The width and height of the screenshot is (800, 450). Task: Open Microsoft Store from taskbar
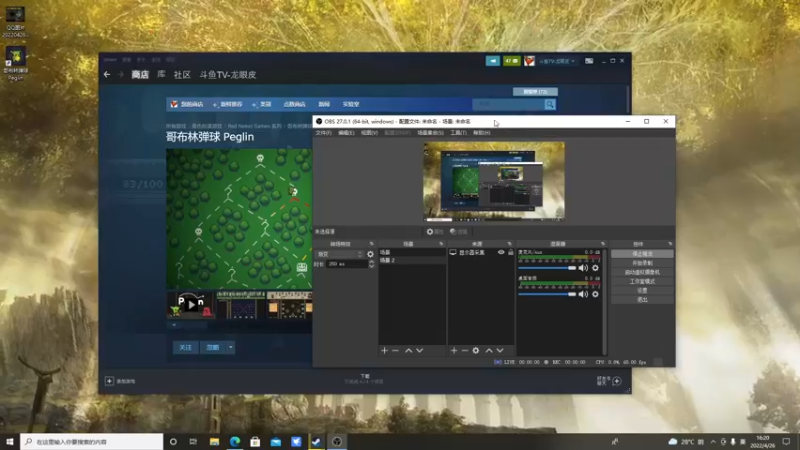pos(255,441)
